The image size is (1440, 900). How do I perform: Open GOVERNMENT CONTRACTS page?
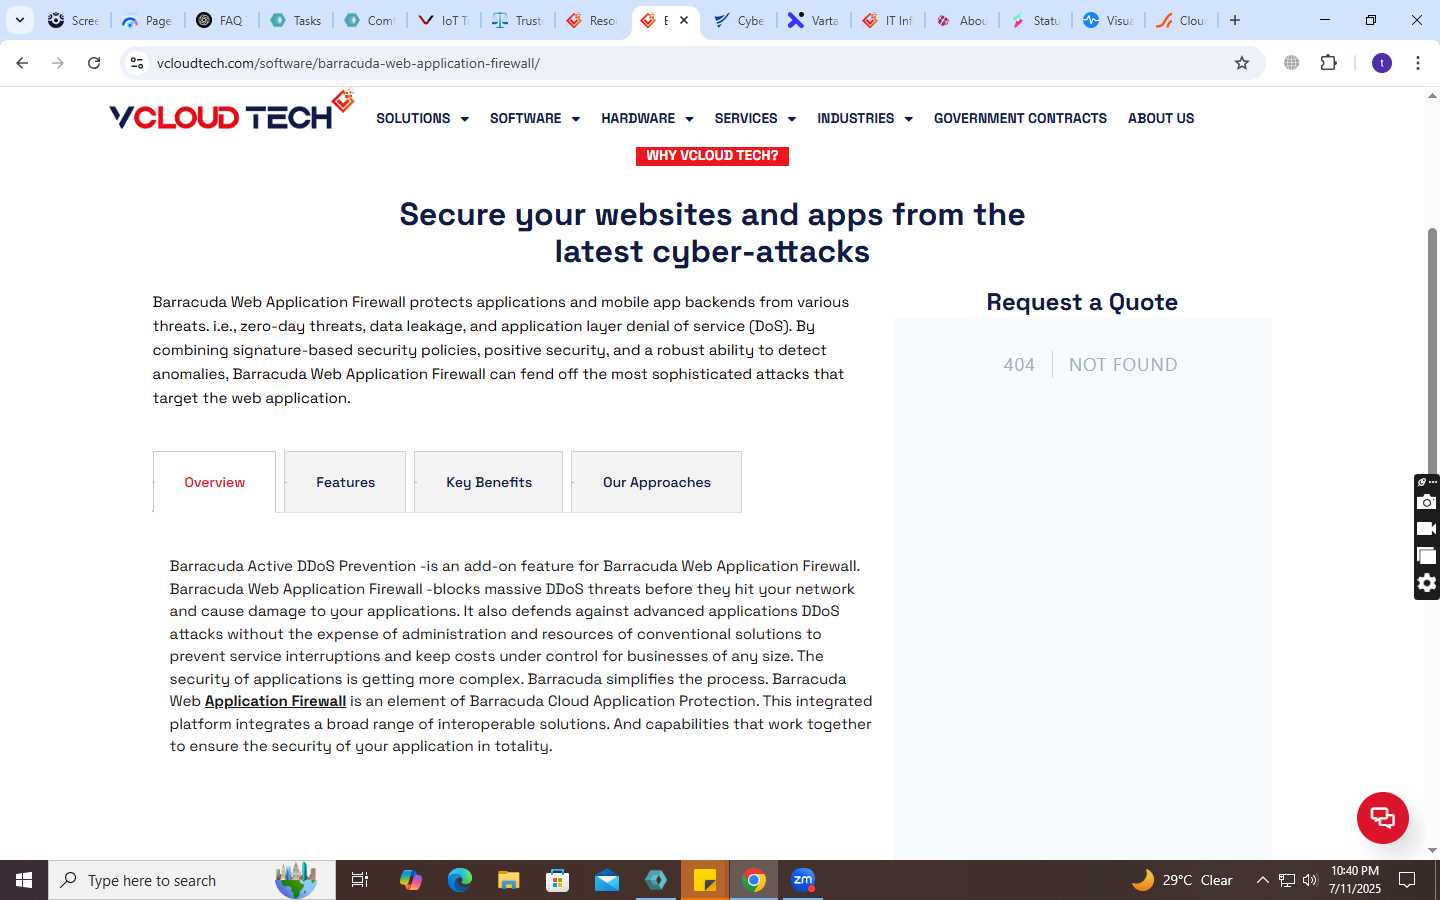click(1020, 118)
